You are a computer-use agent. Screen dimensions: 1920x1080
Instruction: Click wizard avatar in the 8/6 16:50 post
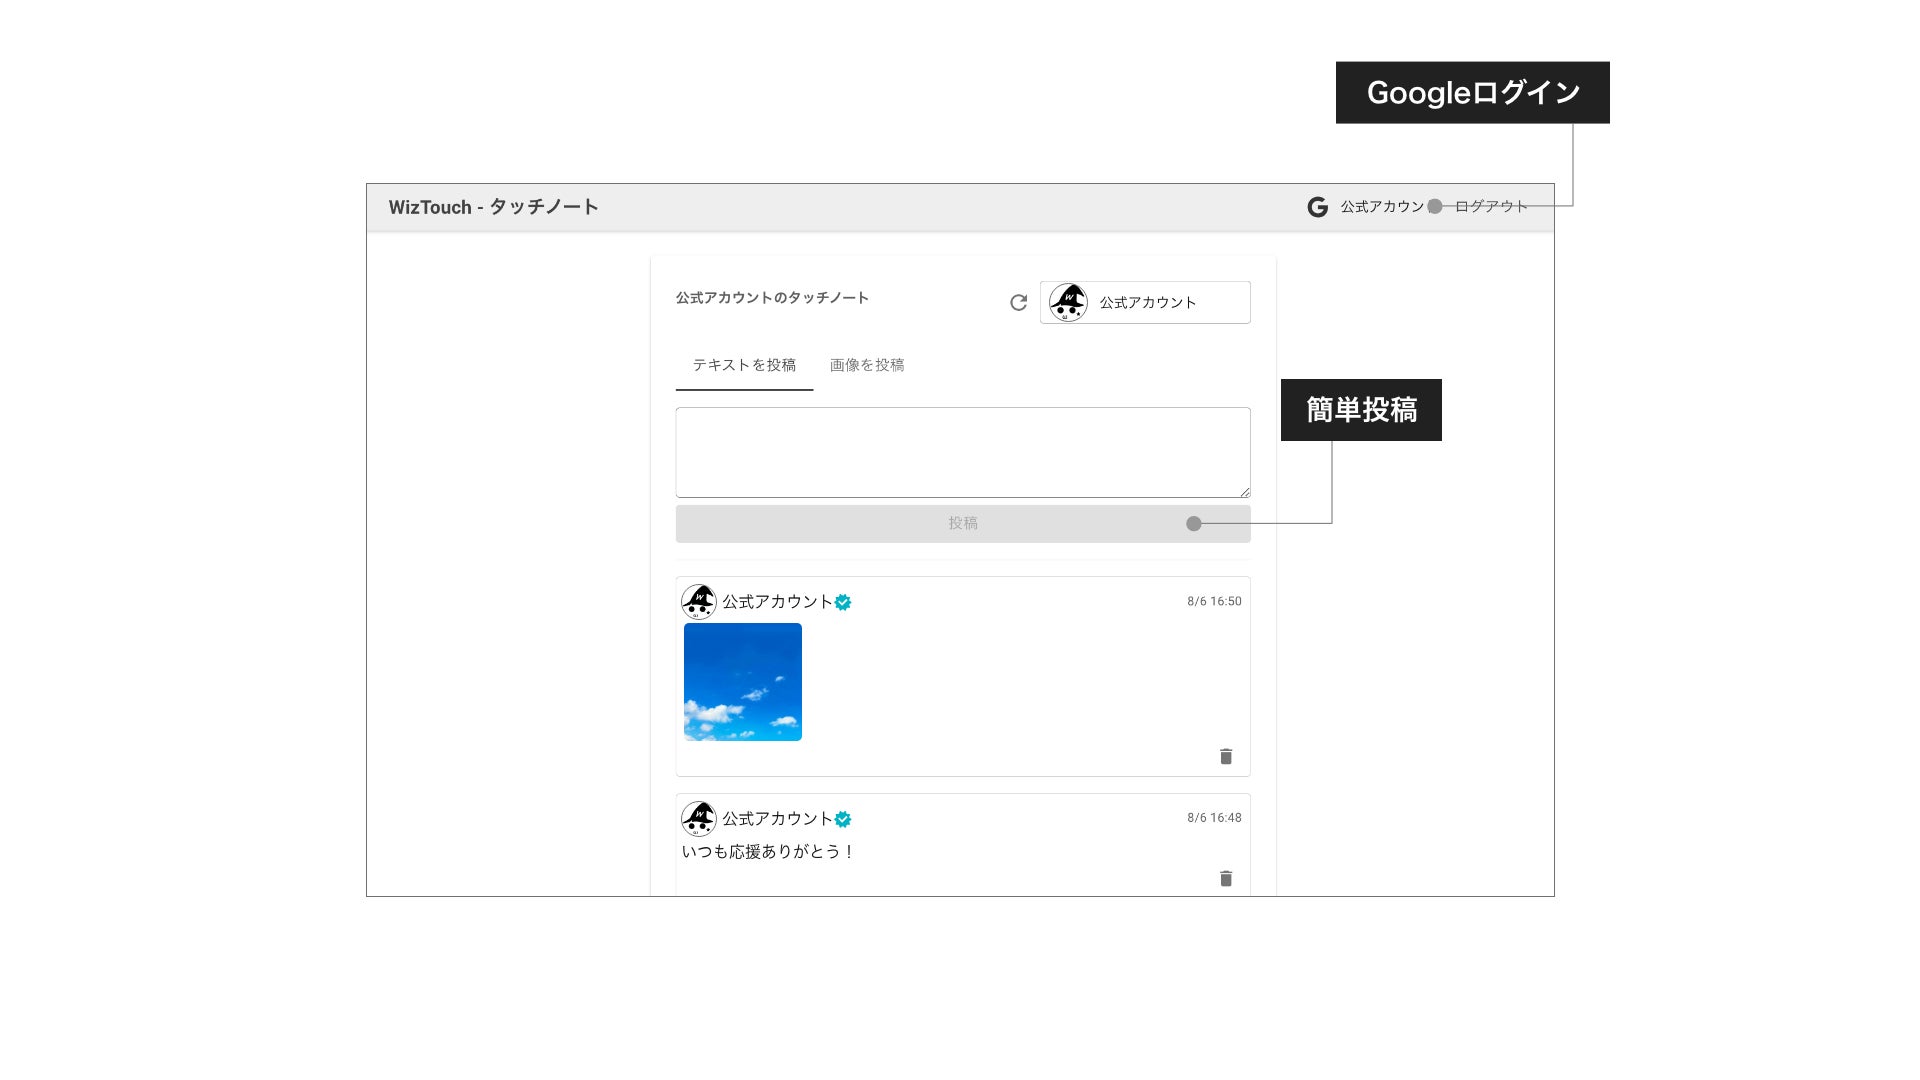[x=698, y=602]
